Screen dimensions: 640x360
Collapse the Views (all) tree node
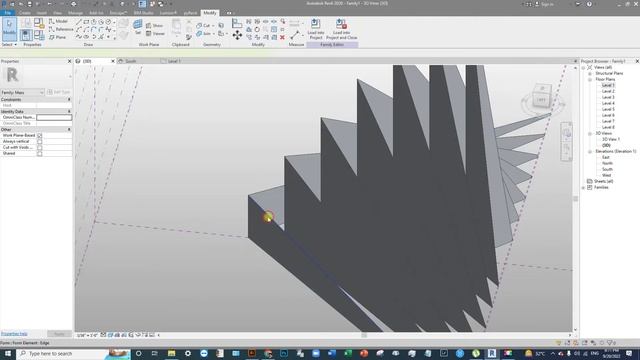584,67
